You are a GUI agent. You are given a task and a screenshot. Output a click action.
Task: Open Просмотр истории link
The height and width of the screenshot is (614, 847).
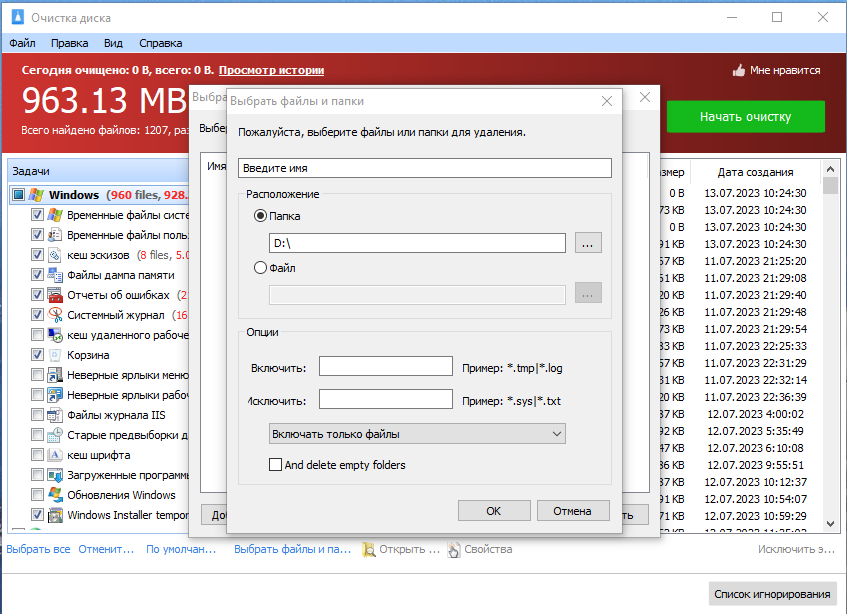click(x=271, y=70)
